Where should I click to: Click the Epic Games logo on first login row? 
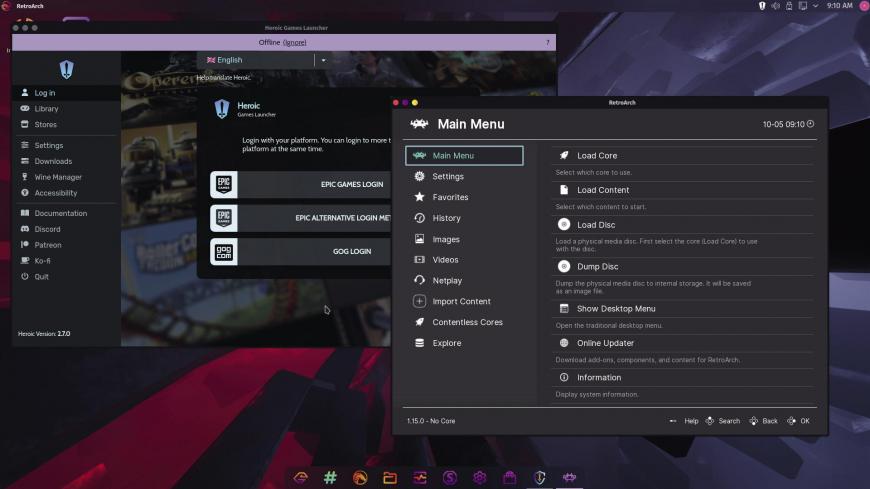224,184
